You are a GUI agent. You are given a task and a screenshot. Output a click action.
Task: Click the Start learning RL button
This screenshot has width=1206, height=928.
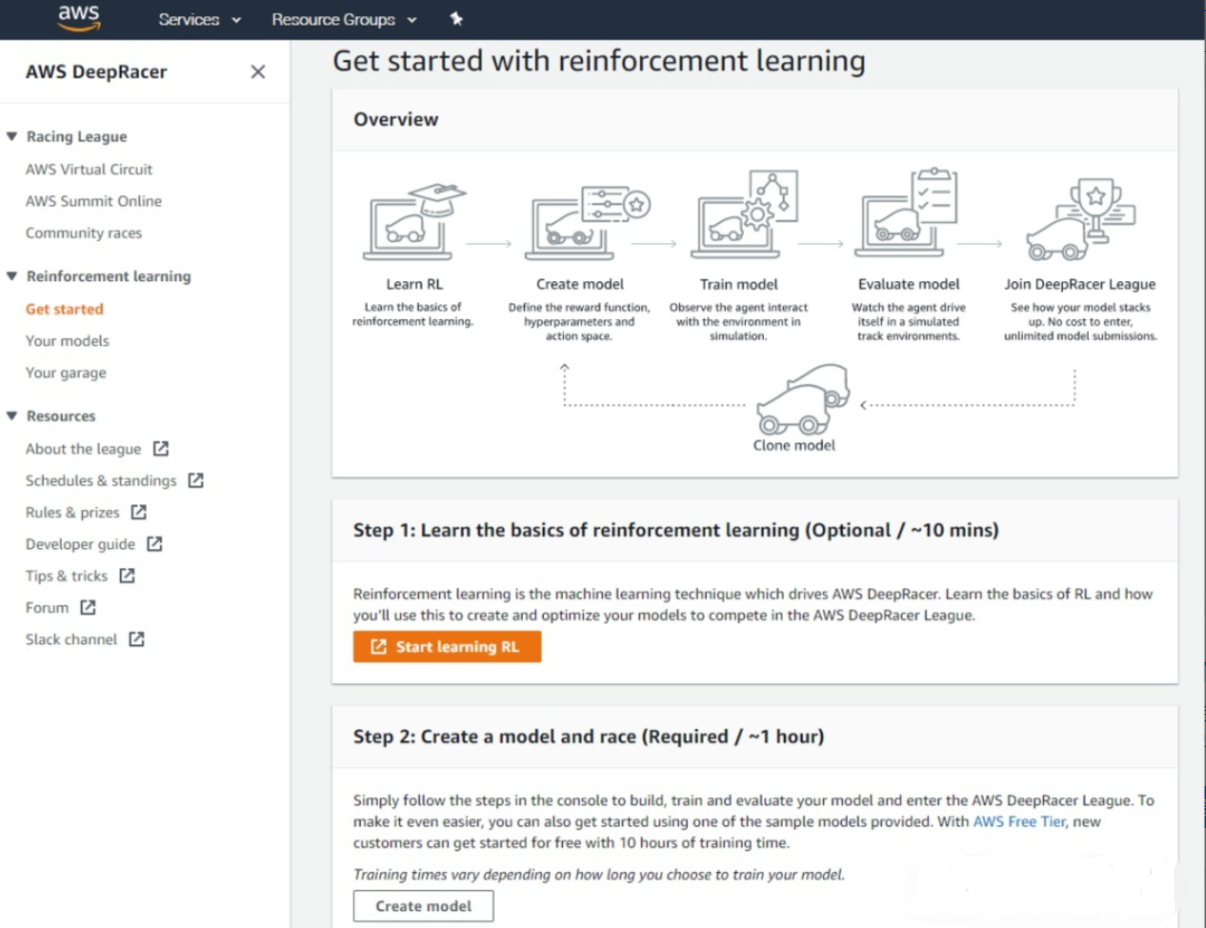pyautogui.click(x=447, y=647)
